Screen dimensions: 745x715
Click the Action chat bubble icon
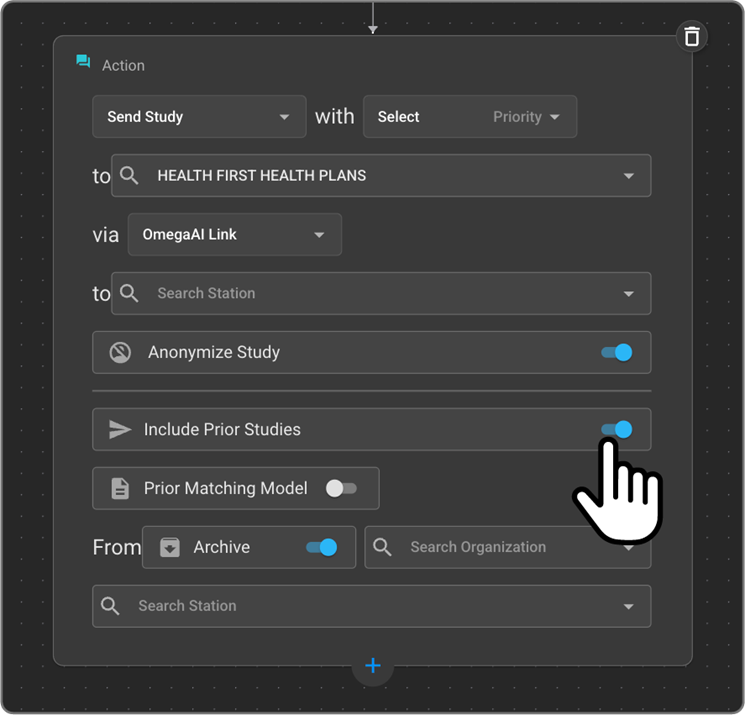coord(84,63)
